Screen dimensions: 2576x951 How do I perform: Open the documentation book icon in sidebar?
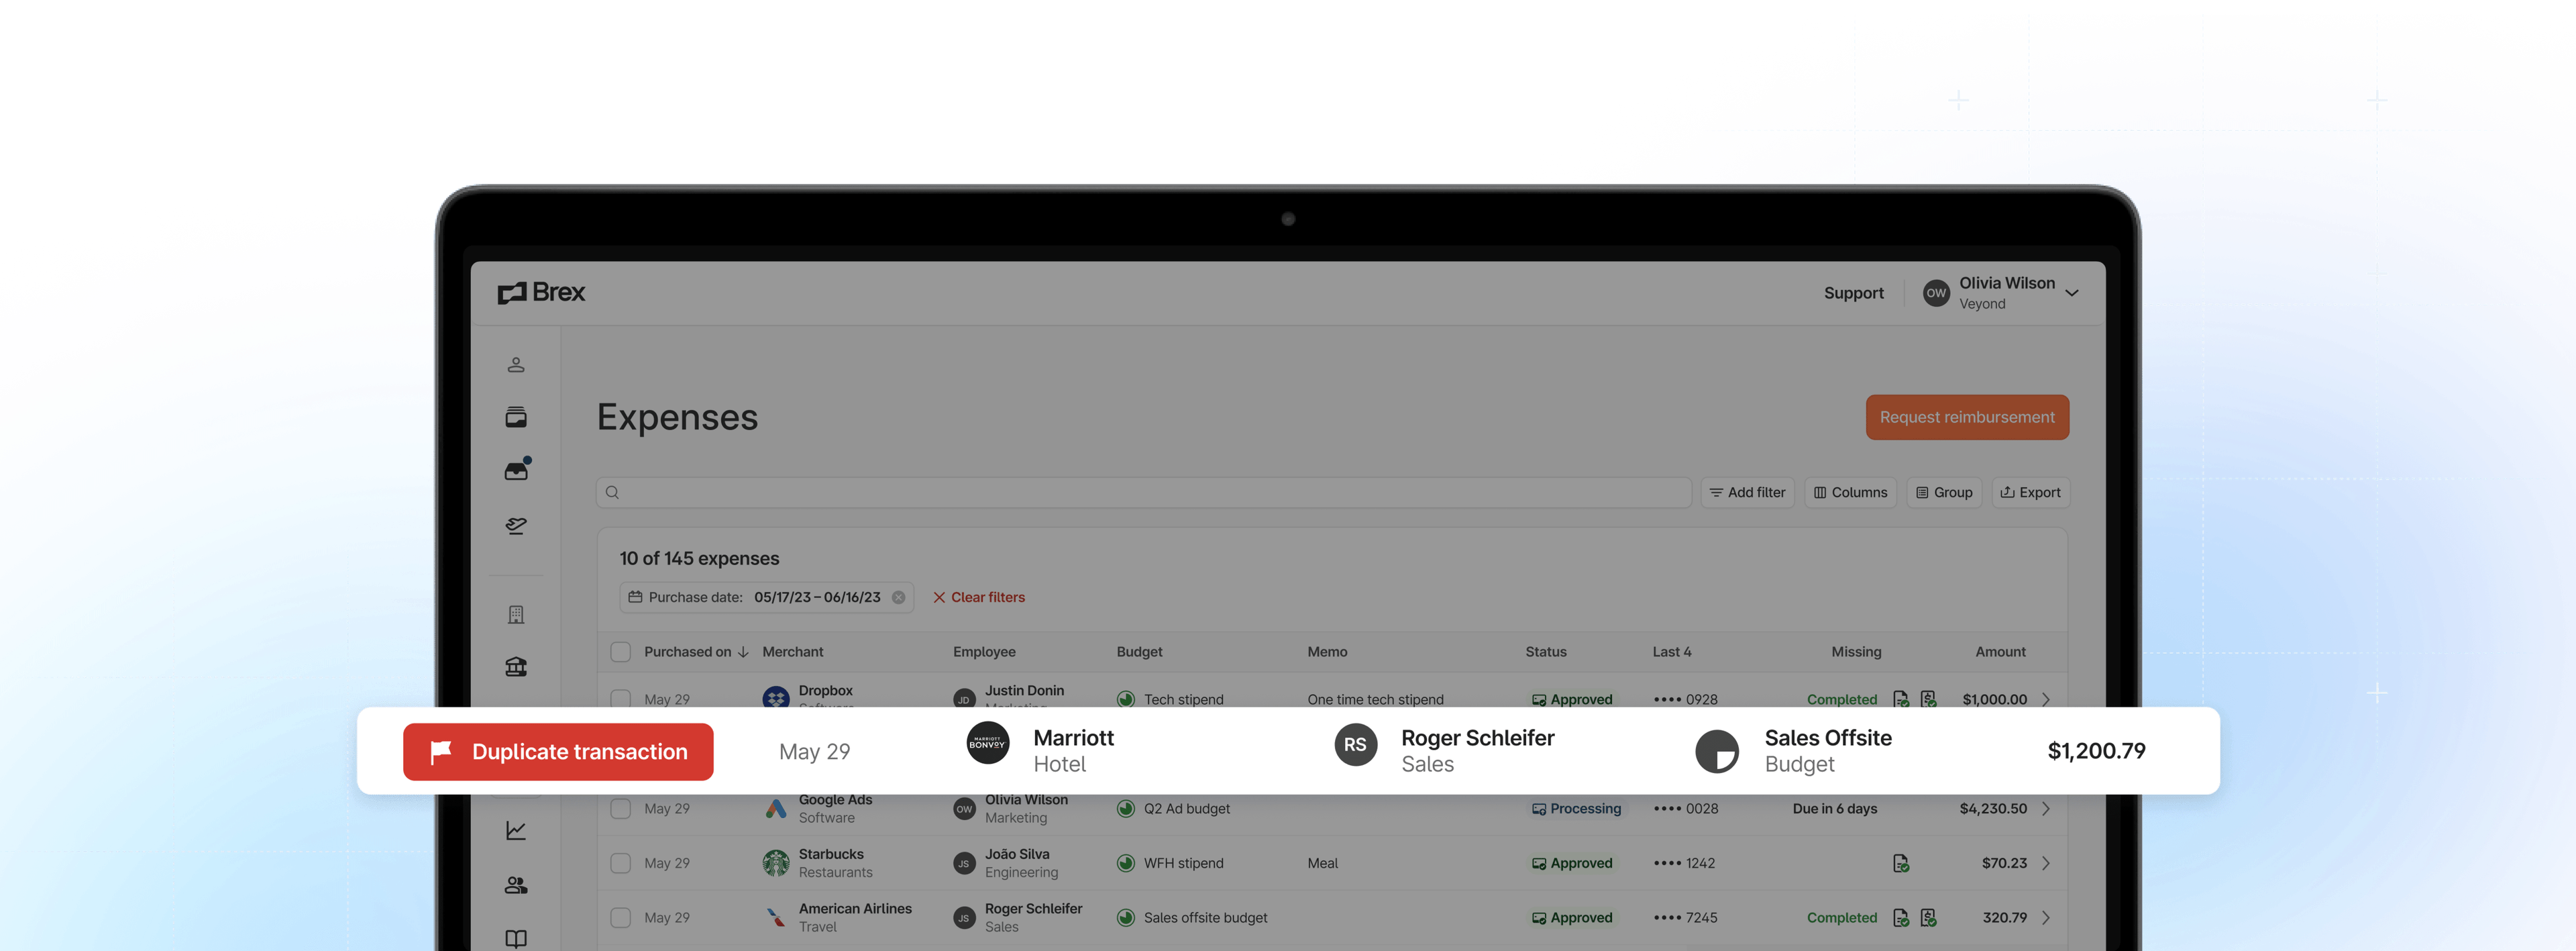(x=516, y=938)
